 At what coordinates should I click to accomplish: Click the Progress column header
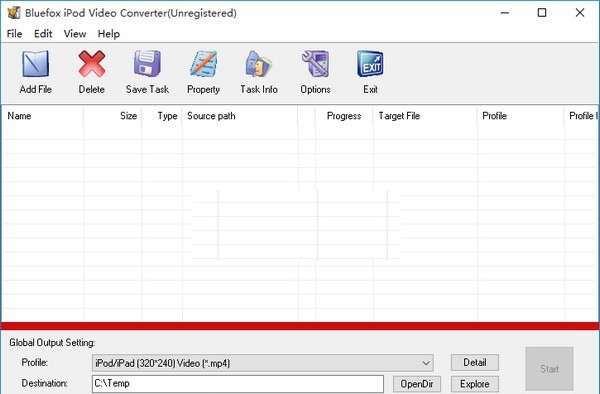coord(344,116)
